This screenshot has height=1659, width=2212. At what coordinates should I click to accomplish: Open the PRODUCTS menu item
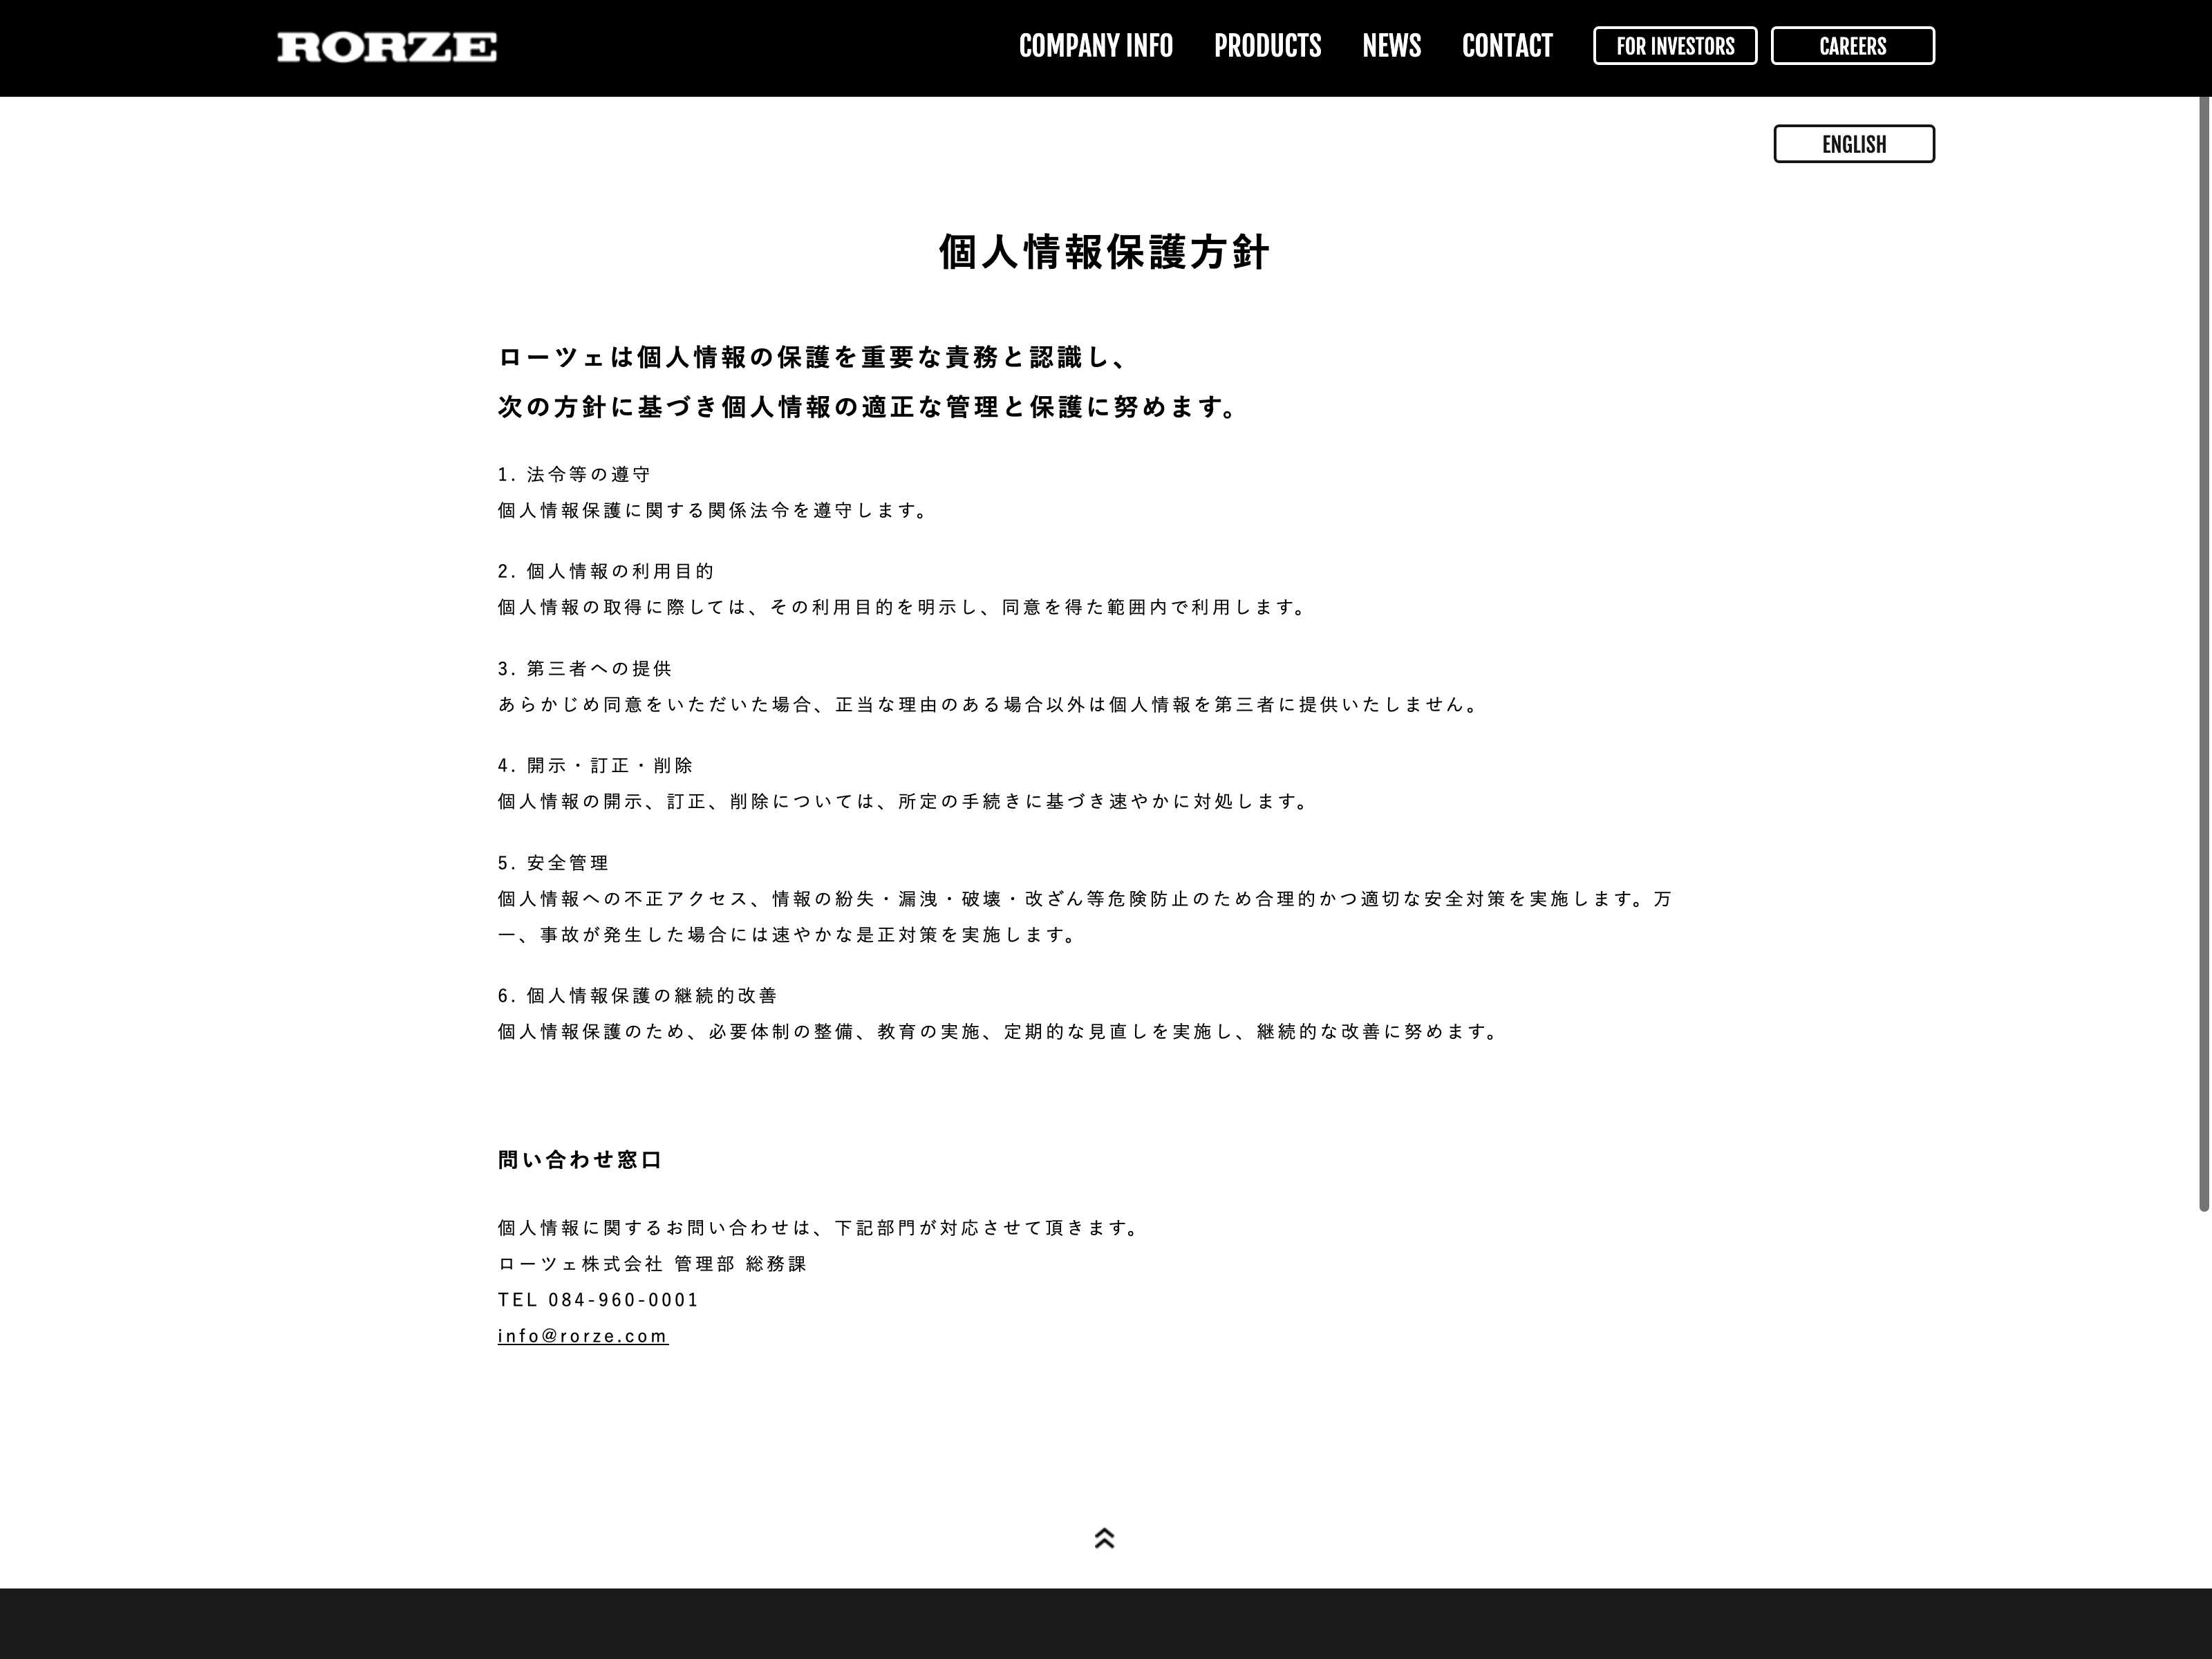tap(1267, 46)
